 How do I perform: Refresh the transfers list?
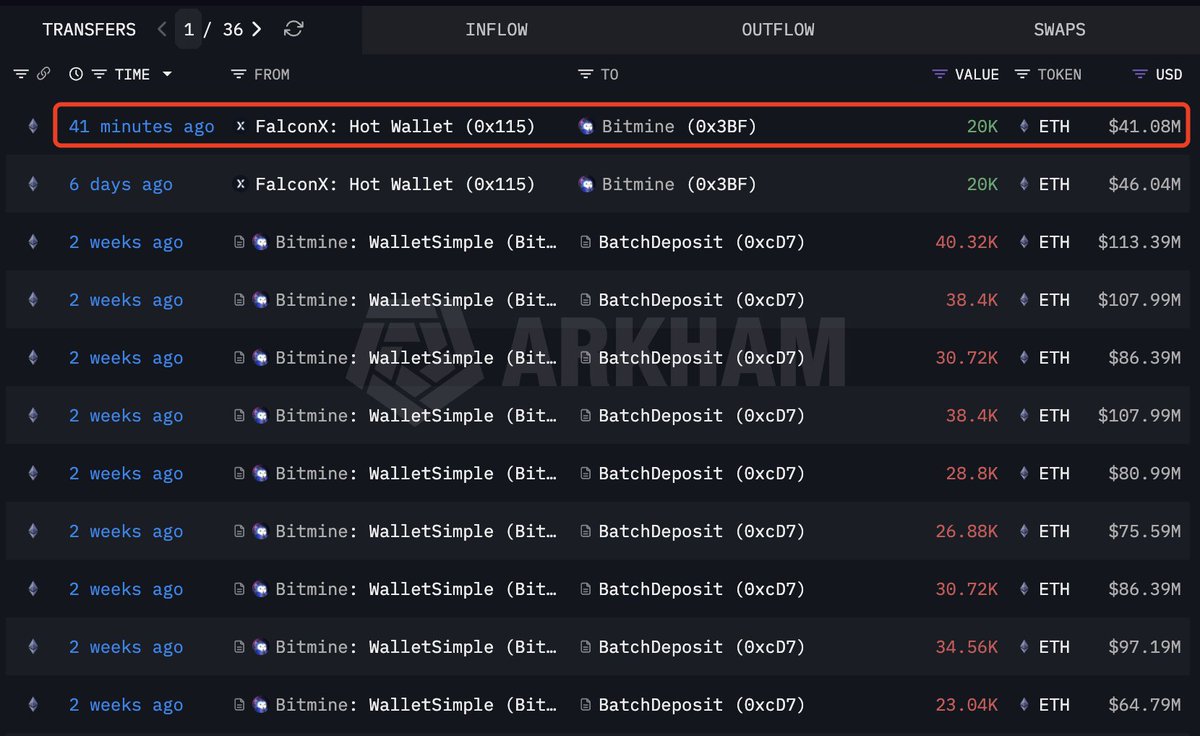pyautogui.click(x=293, y=29)
